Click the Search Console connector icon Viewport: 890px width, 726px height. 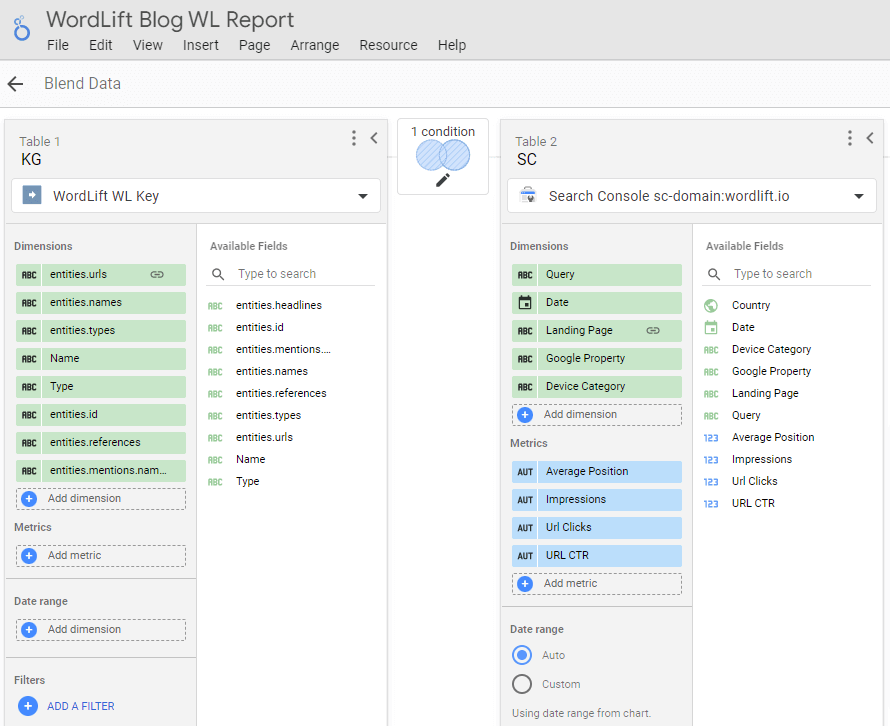(x=528, y=195)
